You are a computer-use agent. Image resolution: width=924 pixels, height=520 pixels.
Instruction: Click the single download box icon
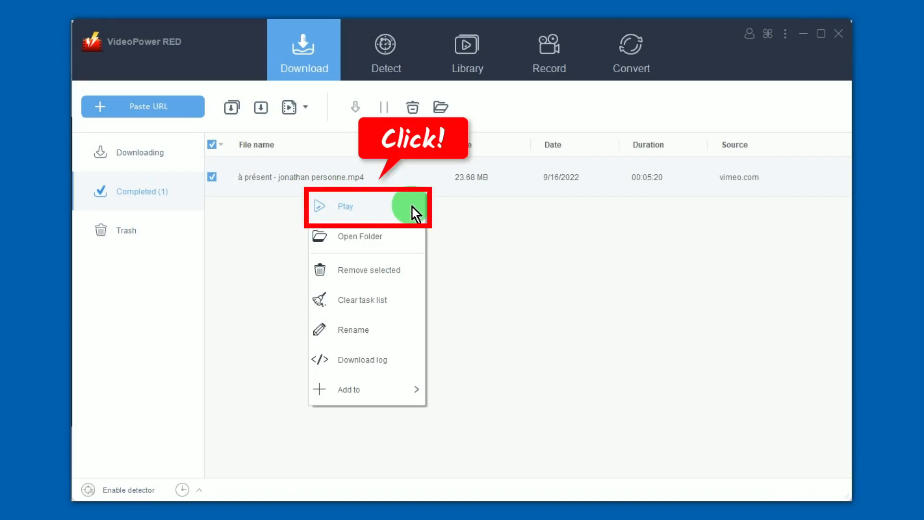260,107
